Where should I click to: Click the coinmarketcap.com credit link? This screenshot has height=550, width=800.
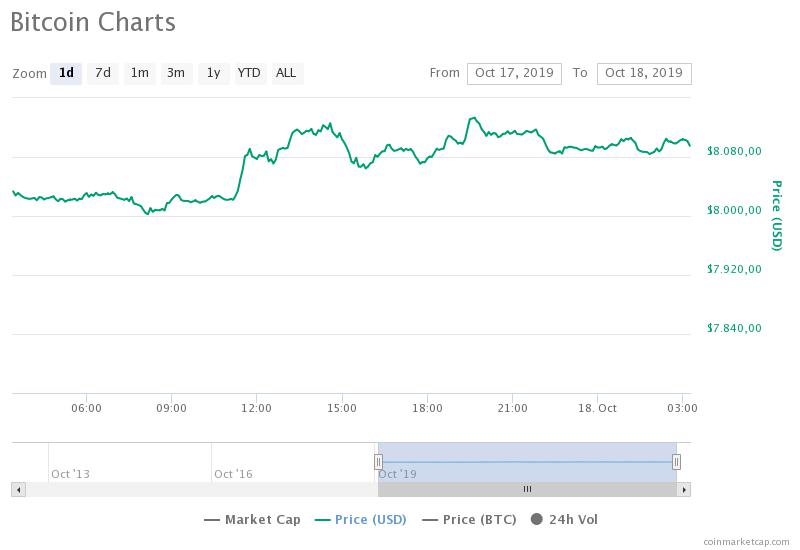[x=746, y=542]
